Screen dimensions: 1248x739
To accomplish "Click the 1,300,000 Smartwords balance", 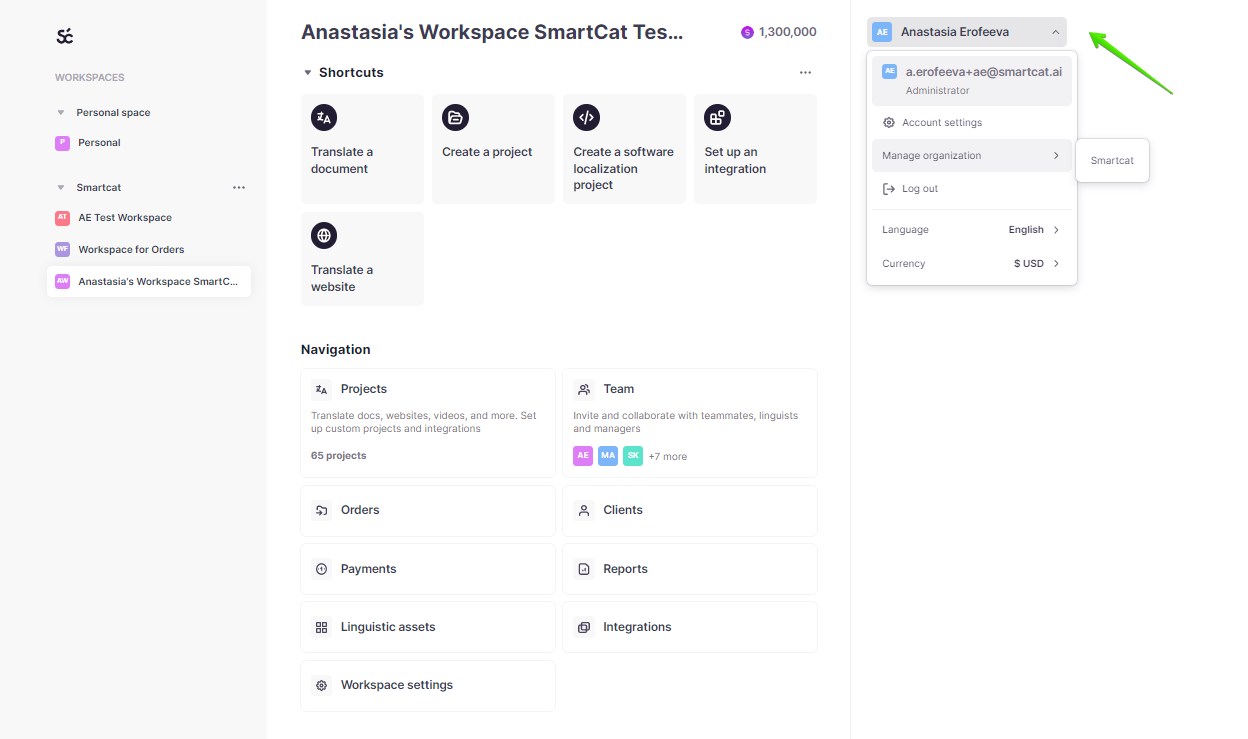I will pyautogui.click(x=788, y=32).
